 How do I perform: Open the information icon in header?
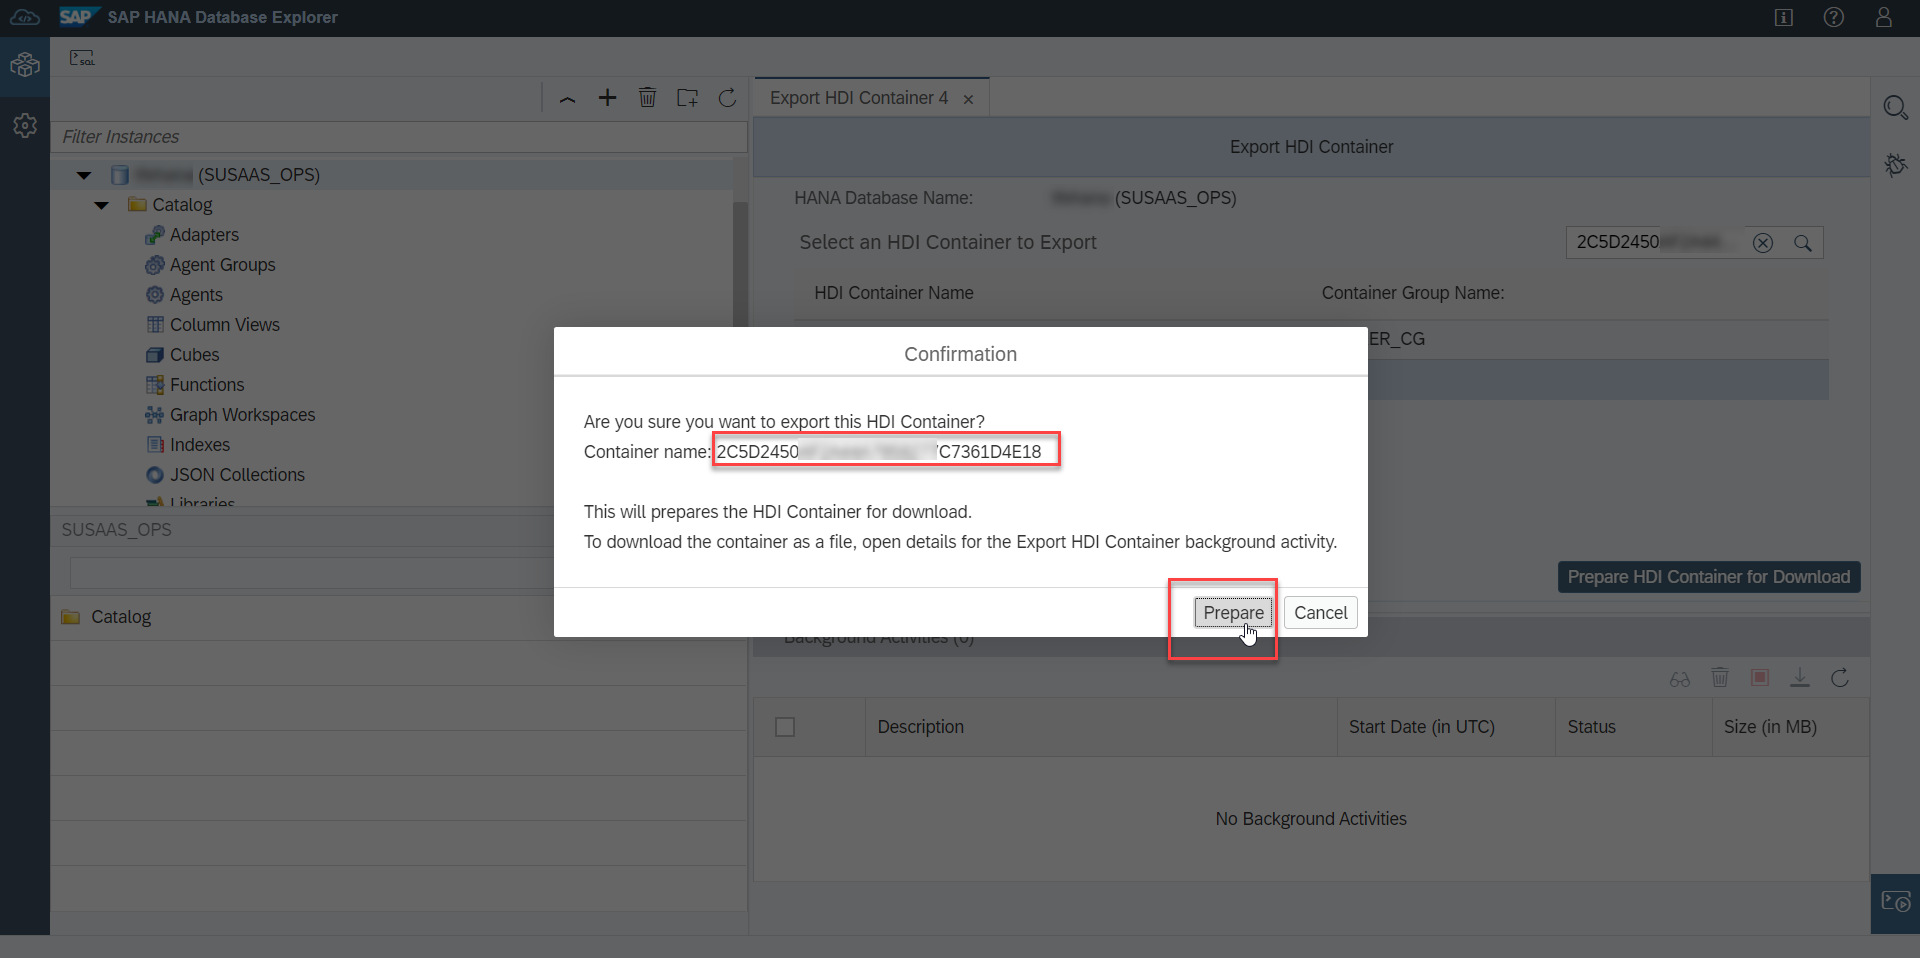click(x=1784, y=17)
